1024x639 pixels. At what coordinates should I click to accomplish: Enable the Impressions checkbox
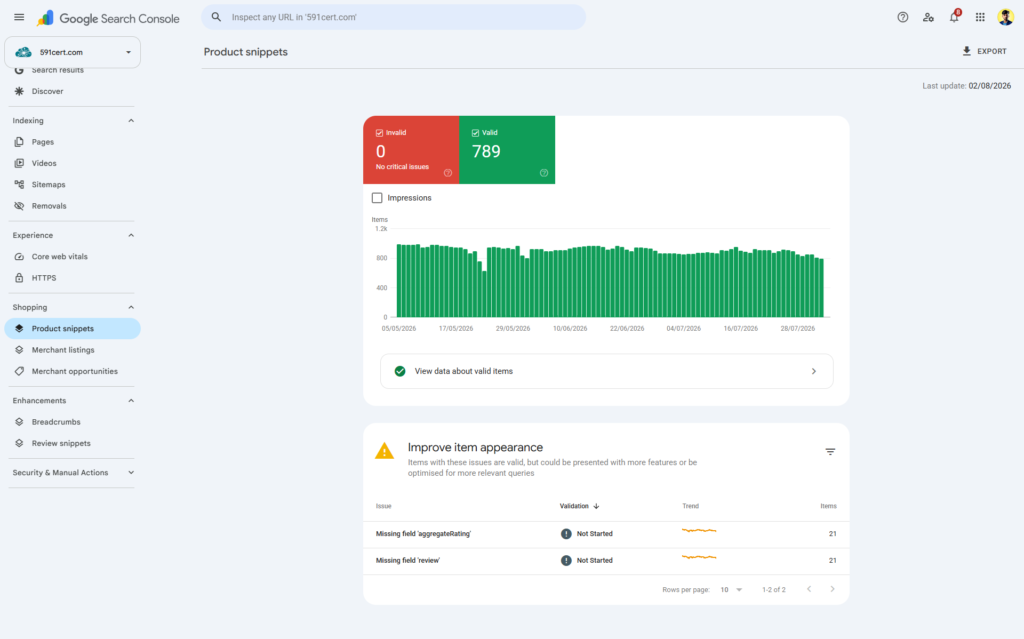[x=377, y=198]
